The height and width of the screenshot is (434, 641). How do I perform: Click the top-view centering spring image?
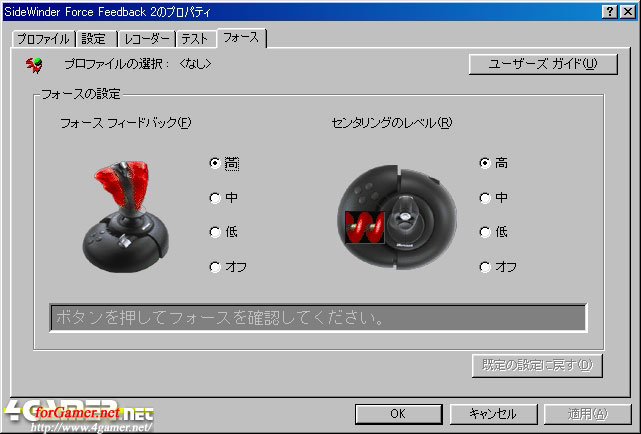pyautogui.click(x=397, y=217)
